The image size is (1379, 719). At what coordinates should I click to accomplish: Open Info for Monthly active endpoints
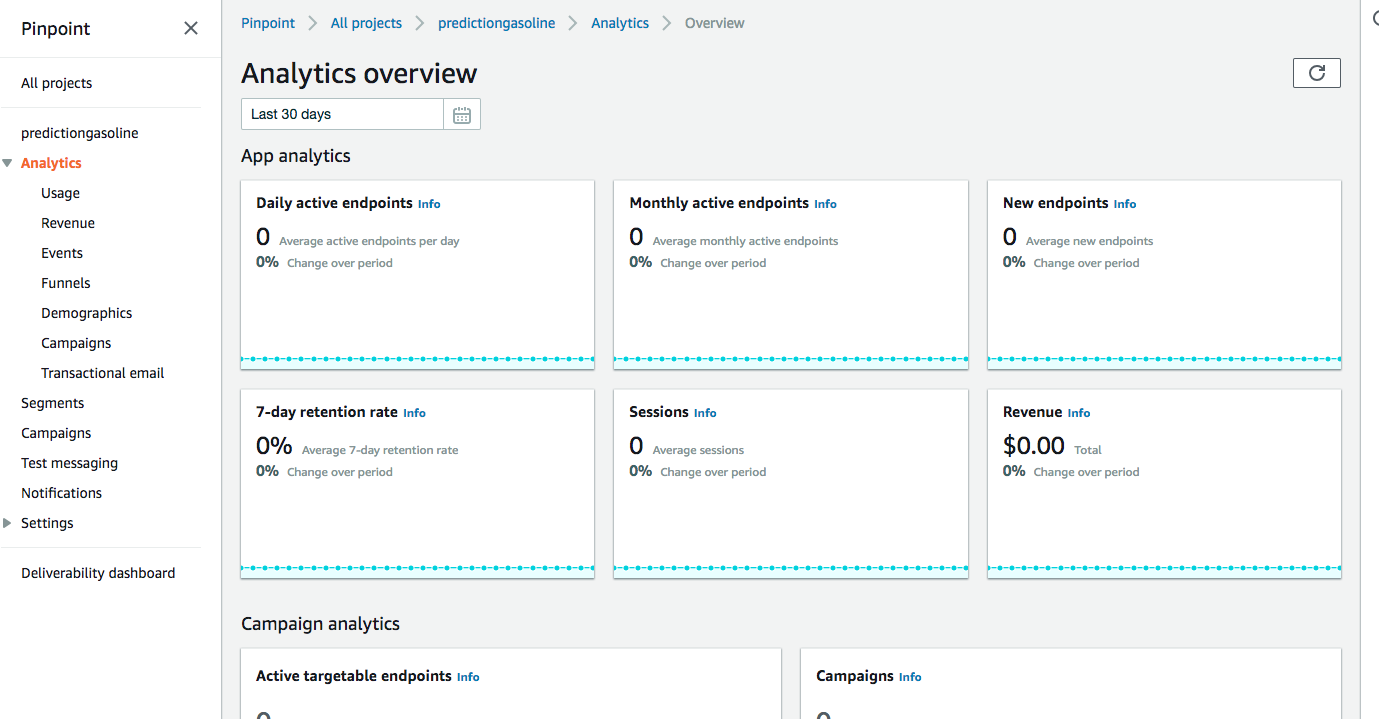click(x=825, y=204)
